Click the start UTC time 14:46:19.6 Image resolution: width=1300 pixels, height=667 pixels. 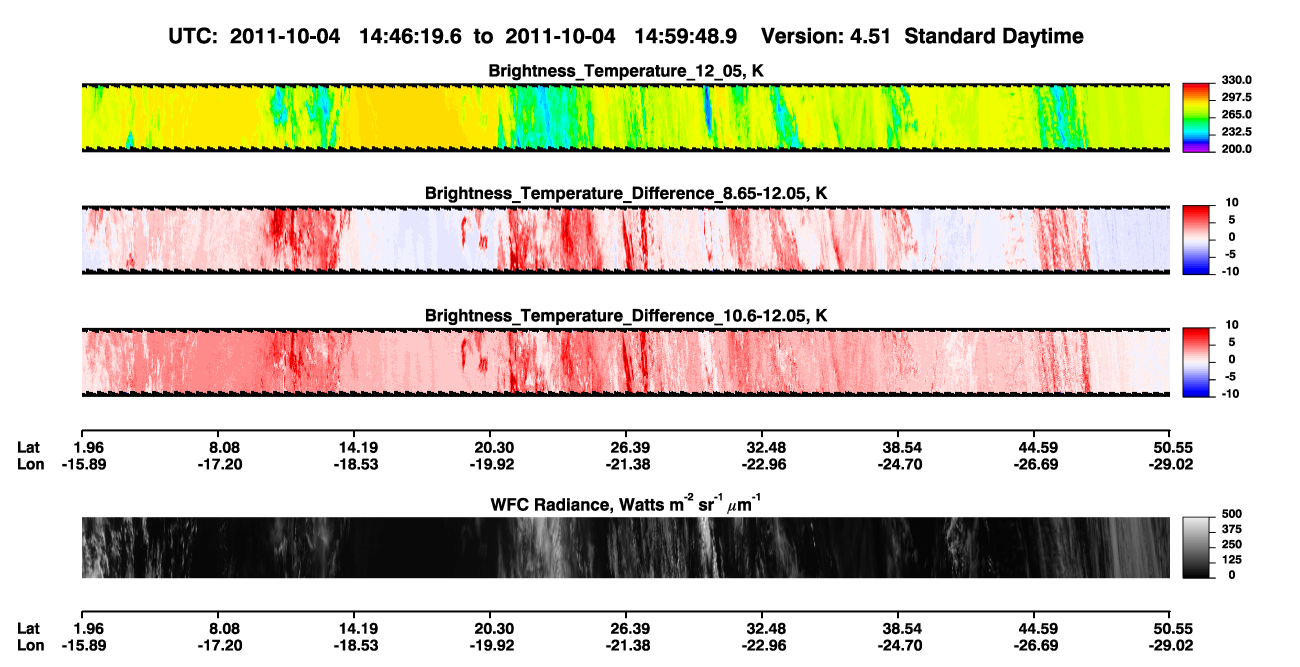411,36
